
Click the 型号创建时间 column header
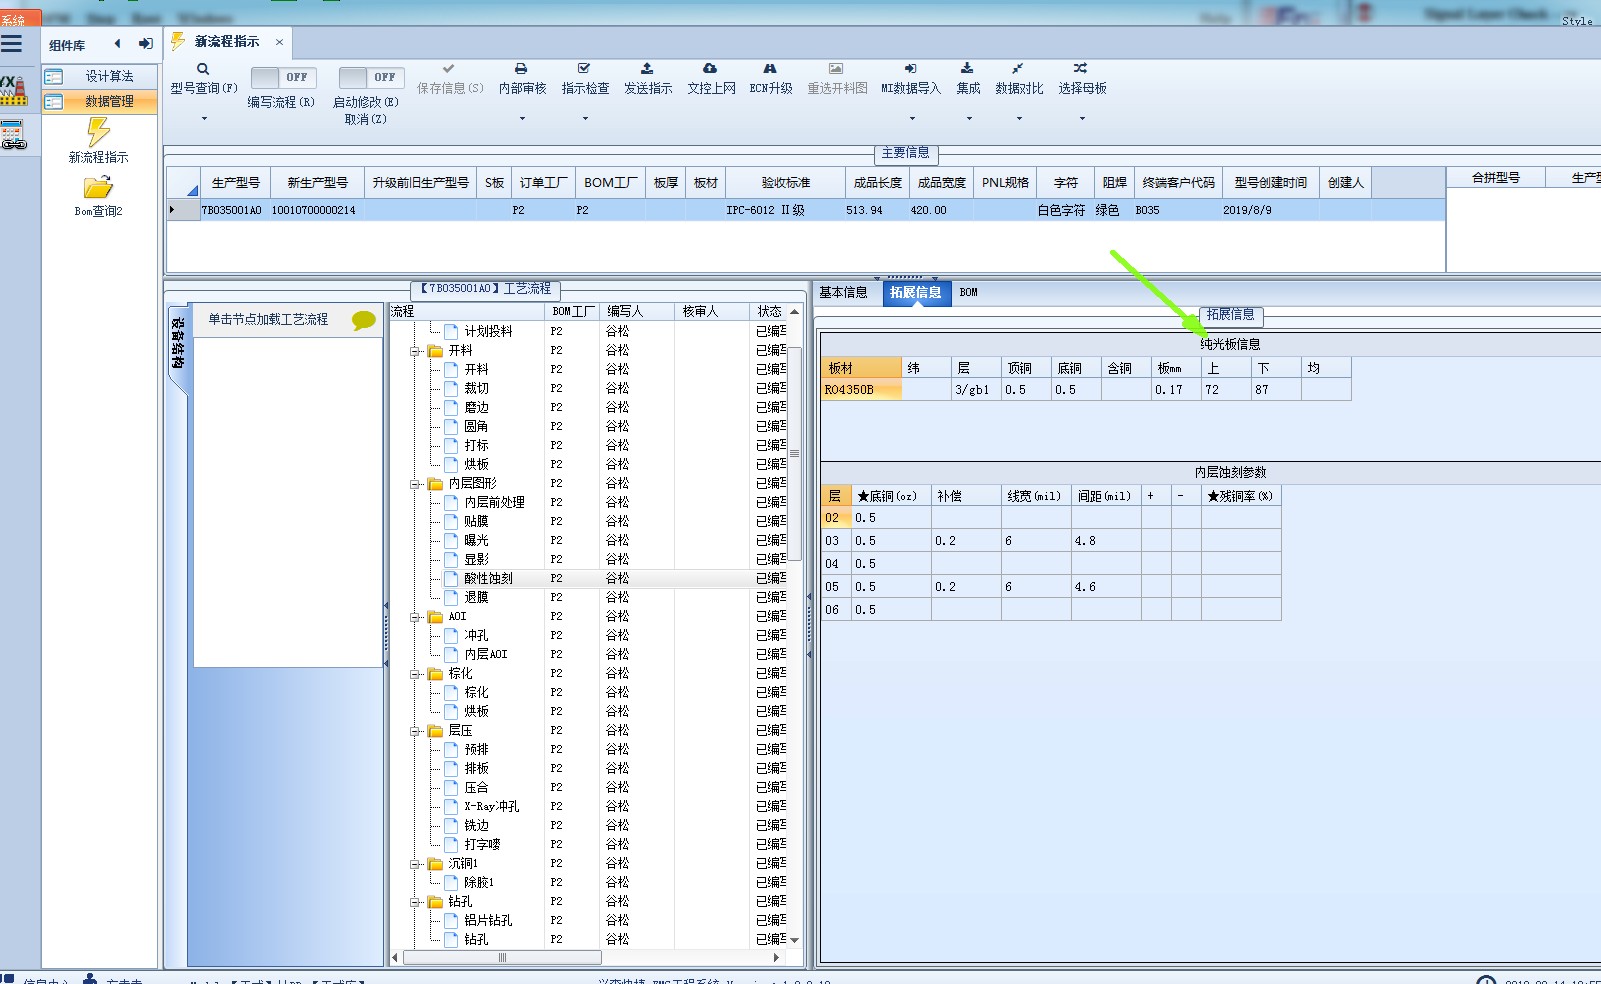(1270, 183)
